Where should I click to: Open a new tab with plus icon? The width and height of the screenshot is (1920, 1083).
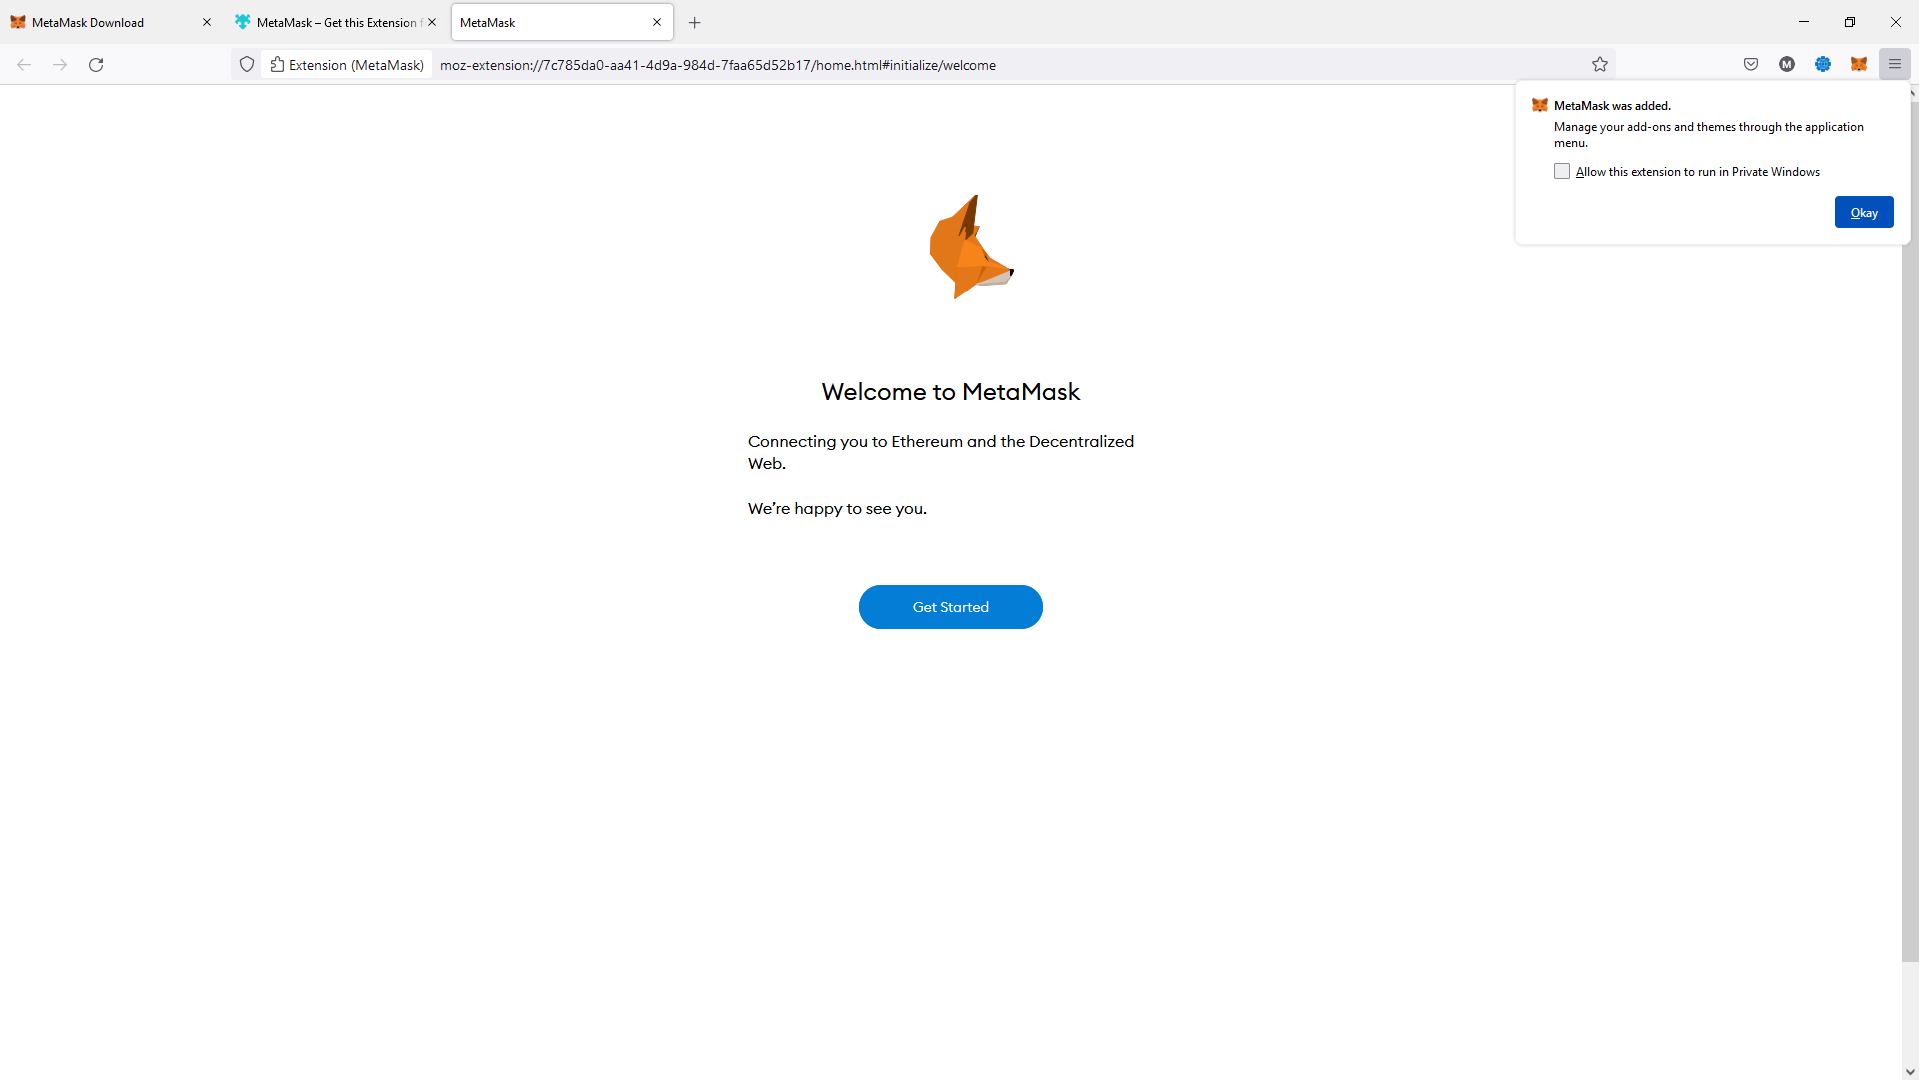[695, 22]
